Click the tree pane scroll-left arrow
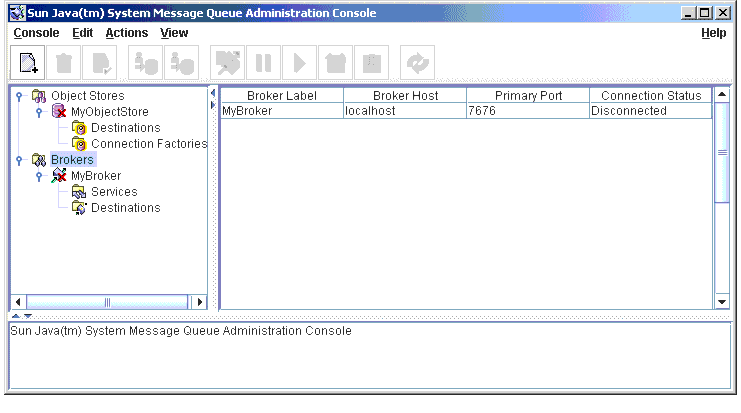The image size is (741, 413). [18, 302]
